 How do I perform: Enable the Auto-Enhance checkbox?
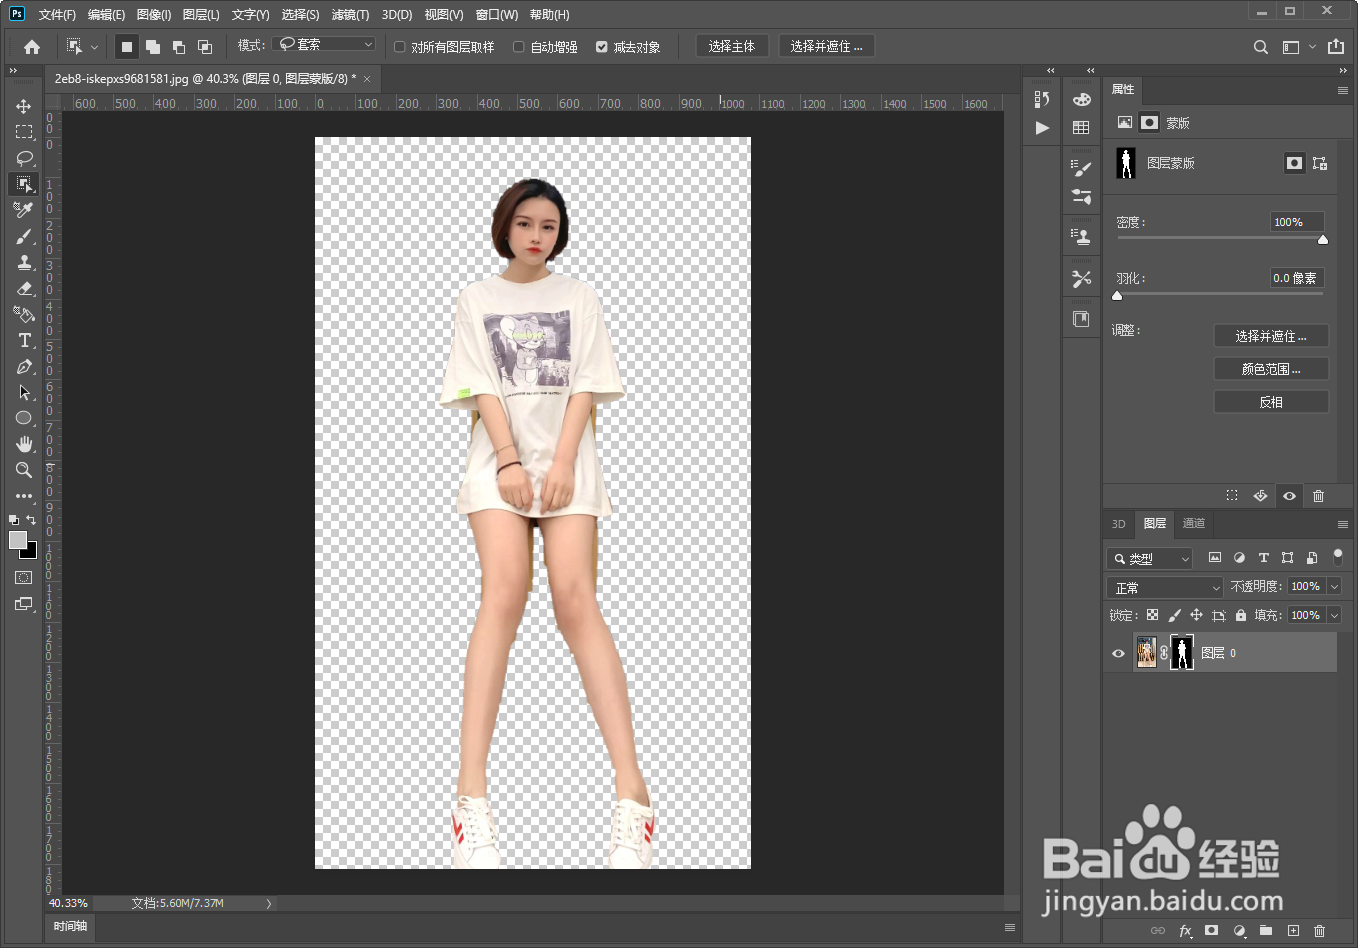519,47
